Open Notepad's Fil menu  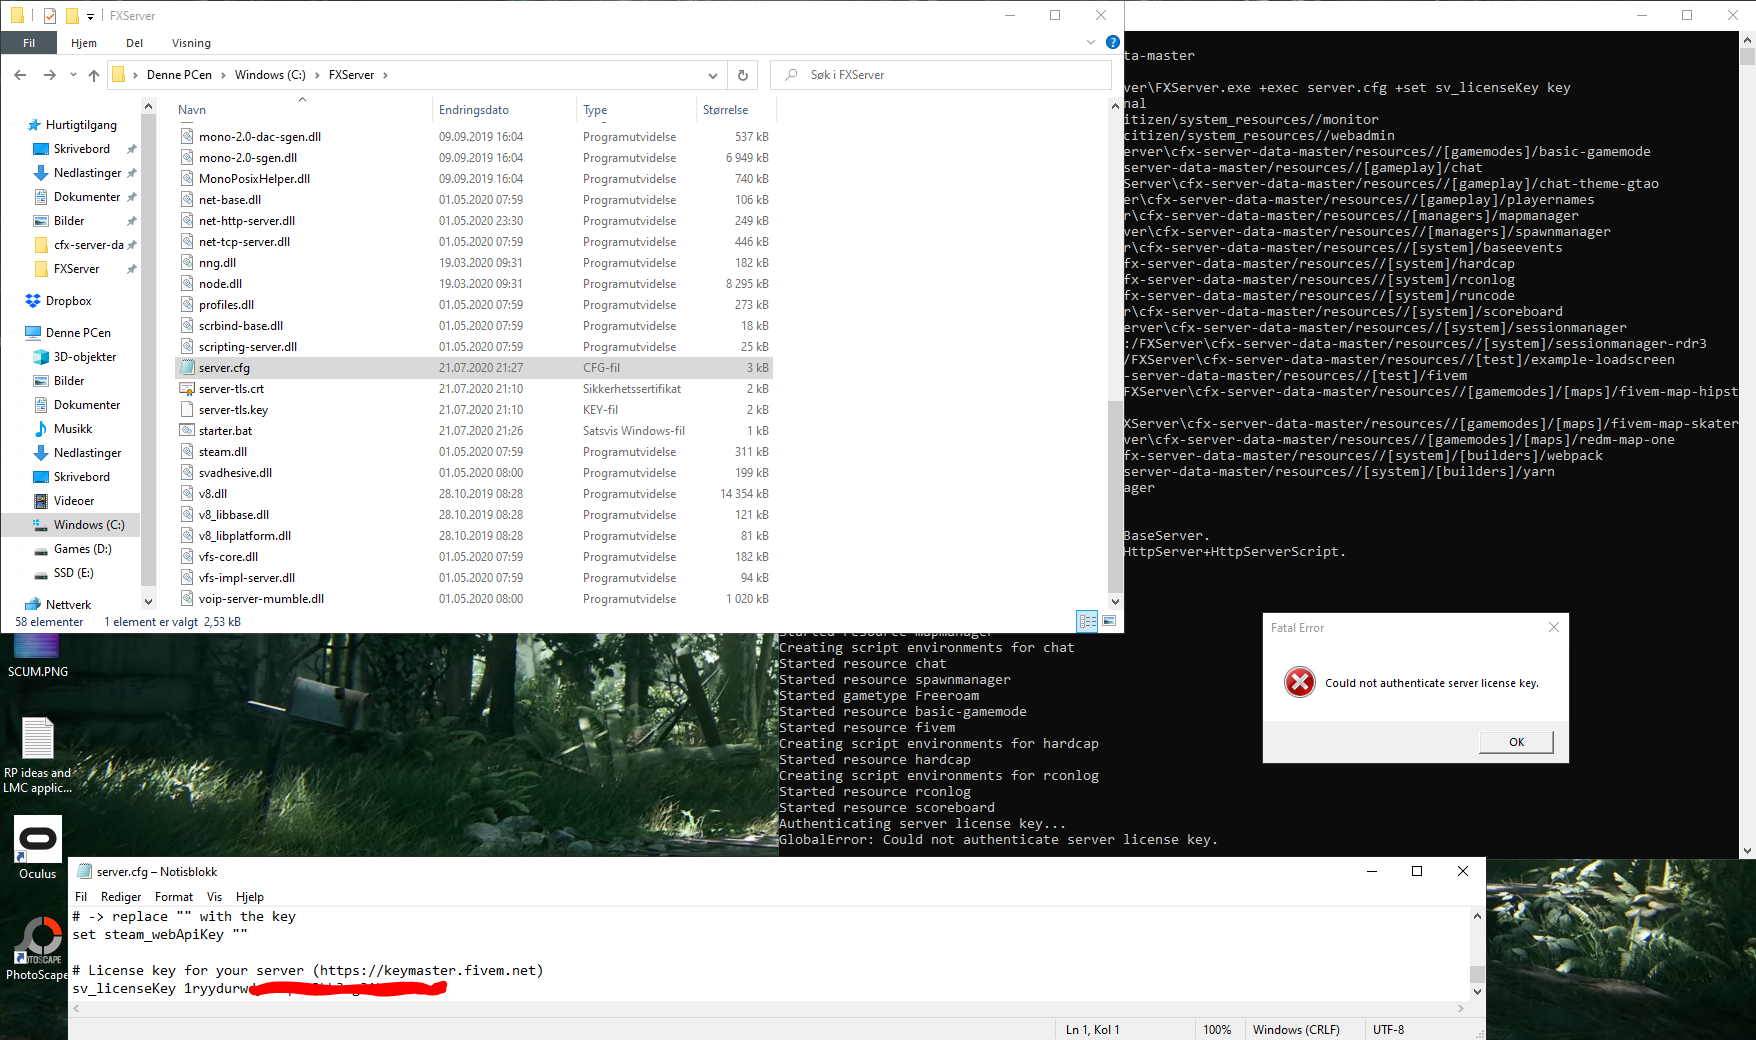click(x=81, y=897)
